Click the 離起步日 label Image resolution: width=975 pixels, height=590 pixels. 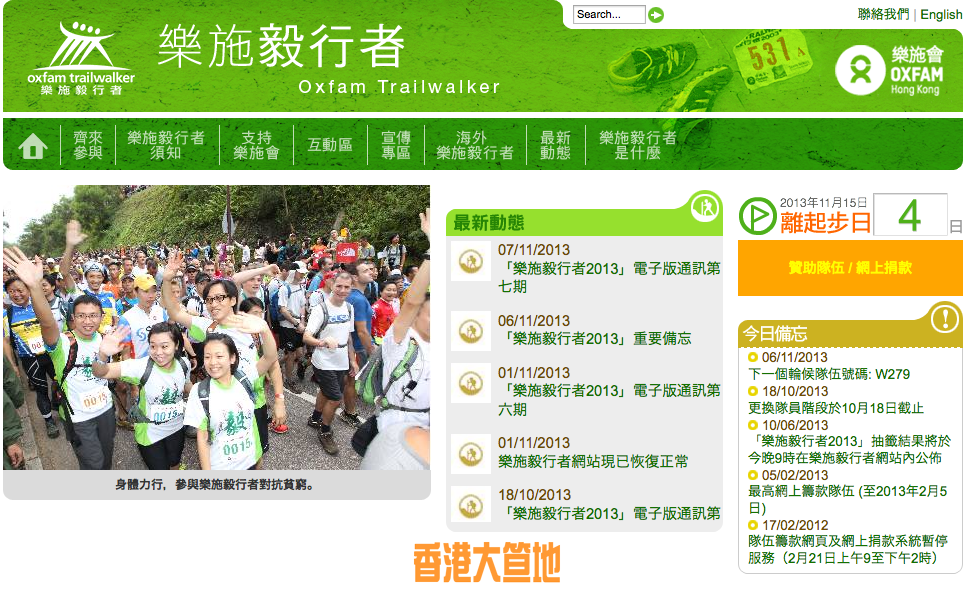(x=826, y=223)
